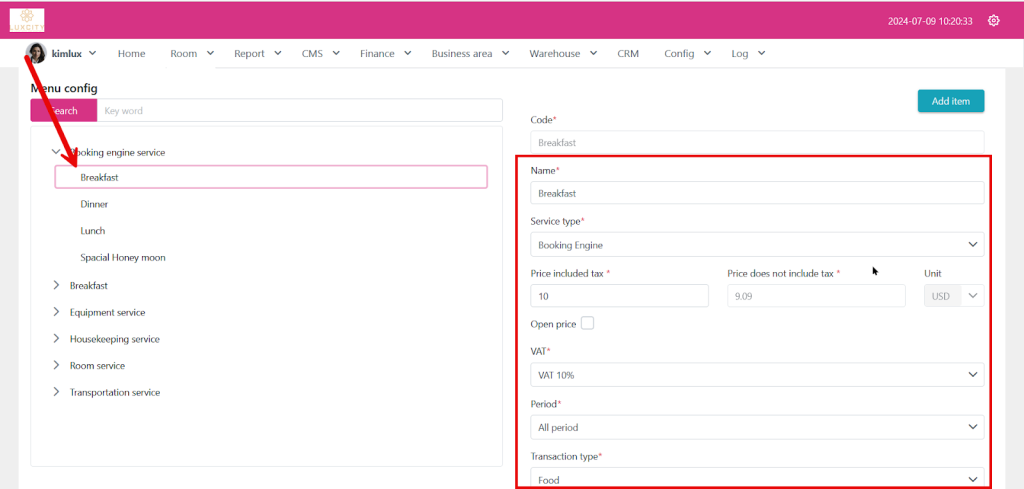
Task: Open the VAT 10% dropdown
Action: (756, 375)
